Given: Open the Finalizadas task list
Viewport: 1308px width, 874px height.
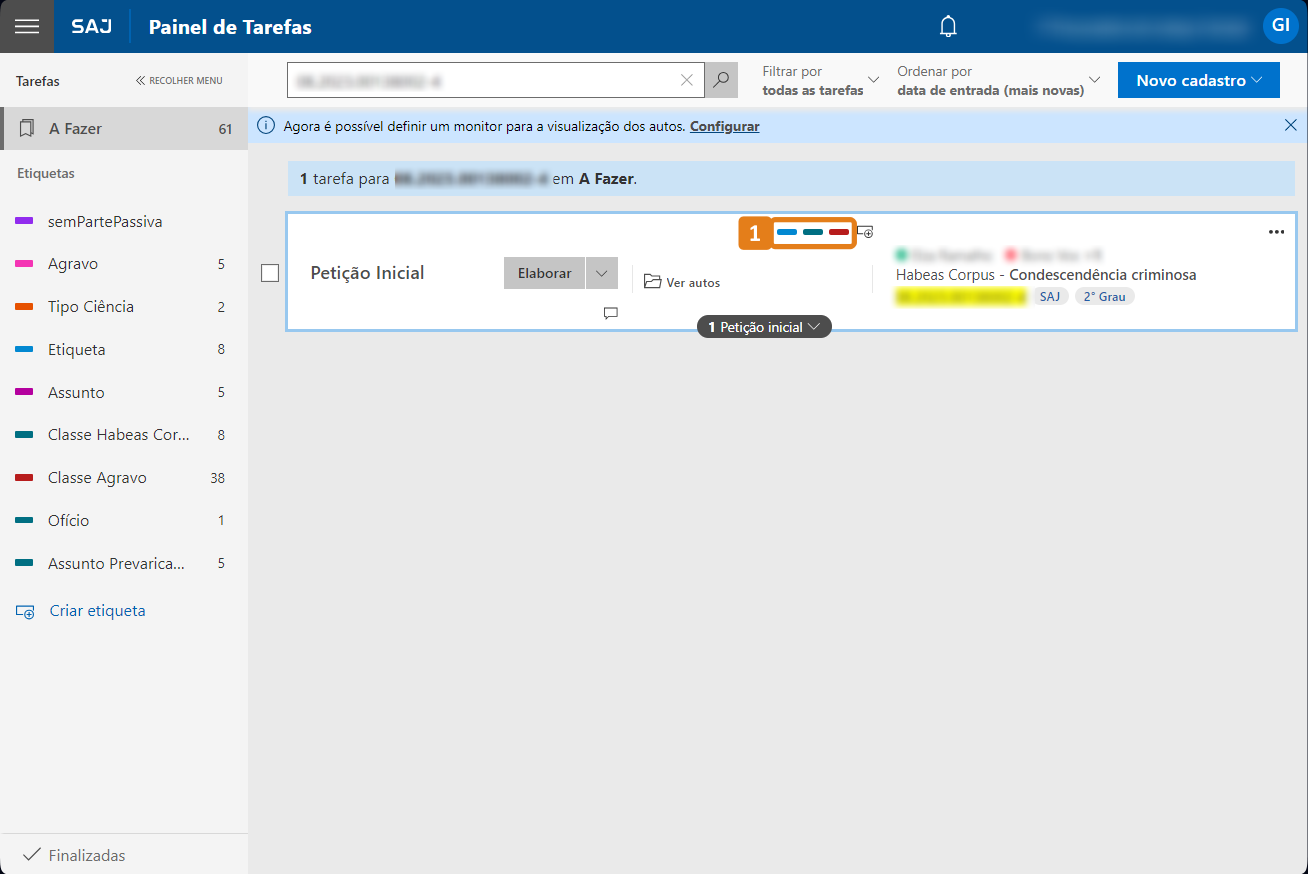Looking at the screenshot, I should tap(86, 855).
